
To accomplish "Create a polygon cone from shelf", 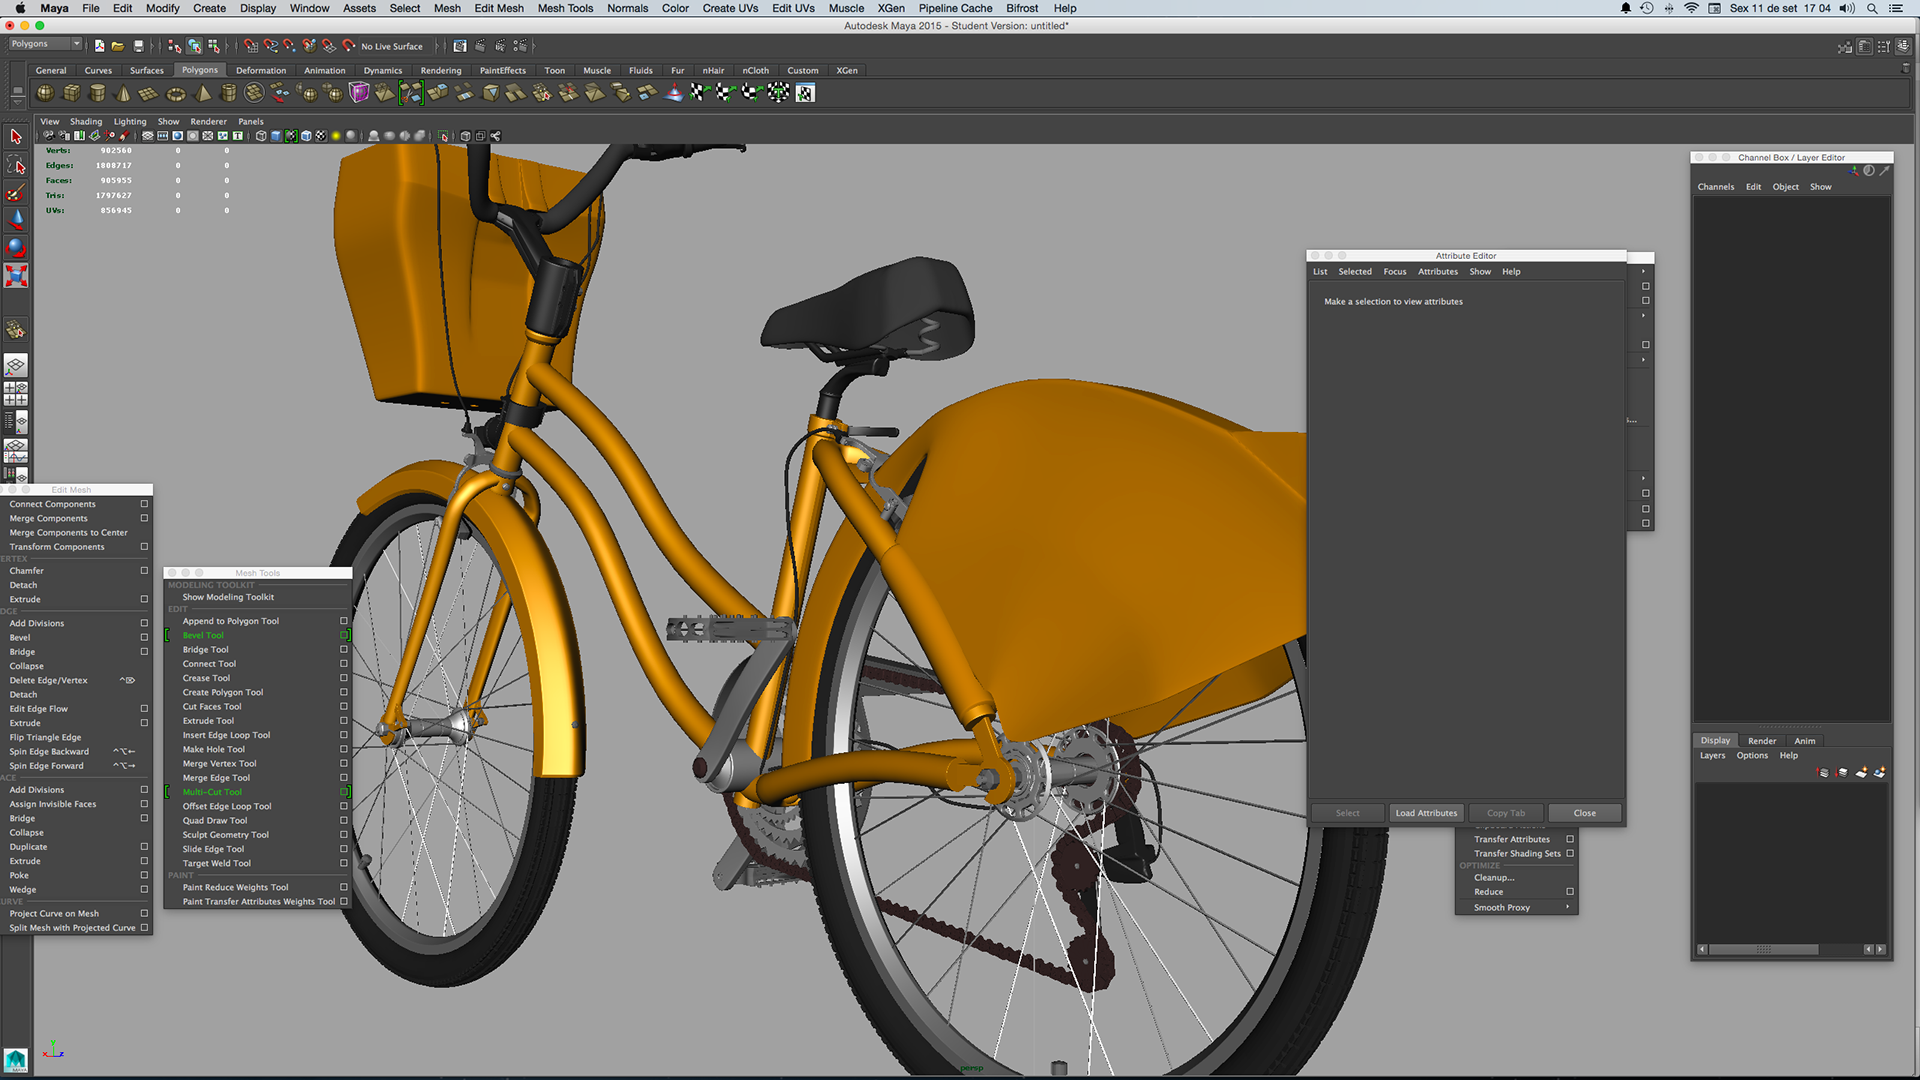I will click(x=124, y=93).
